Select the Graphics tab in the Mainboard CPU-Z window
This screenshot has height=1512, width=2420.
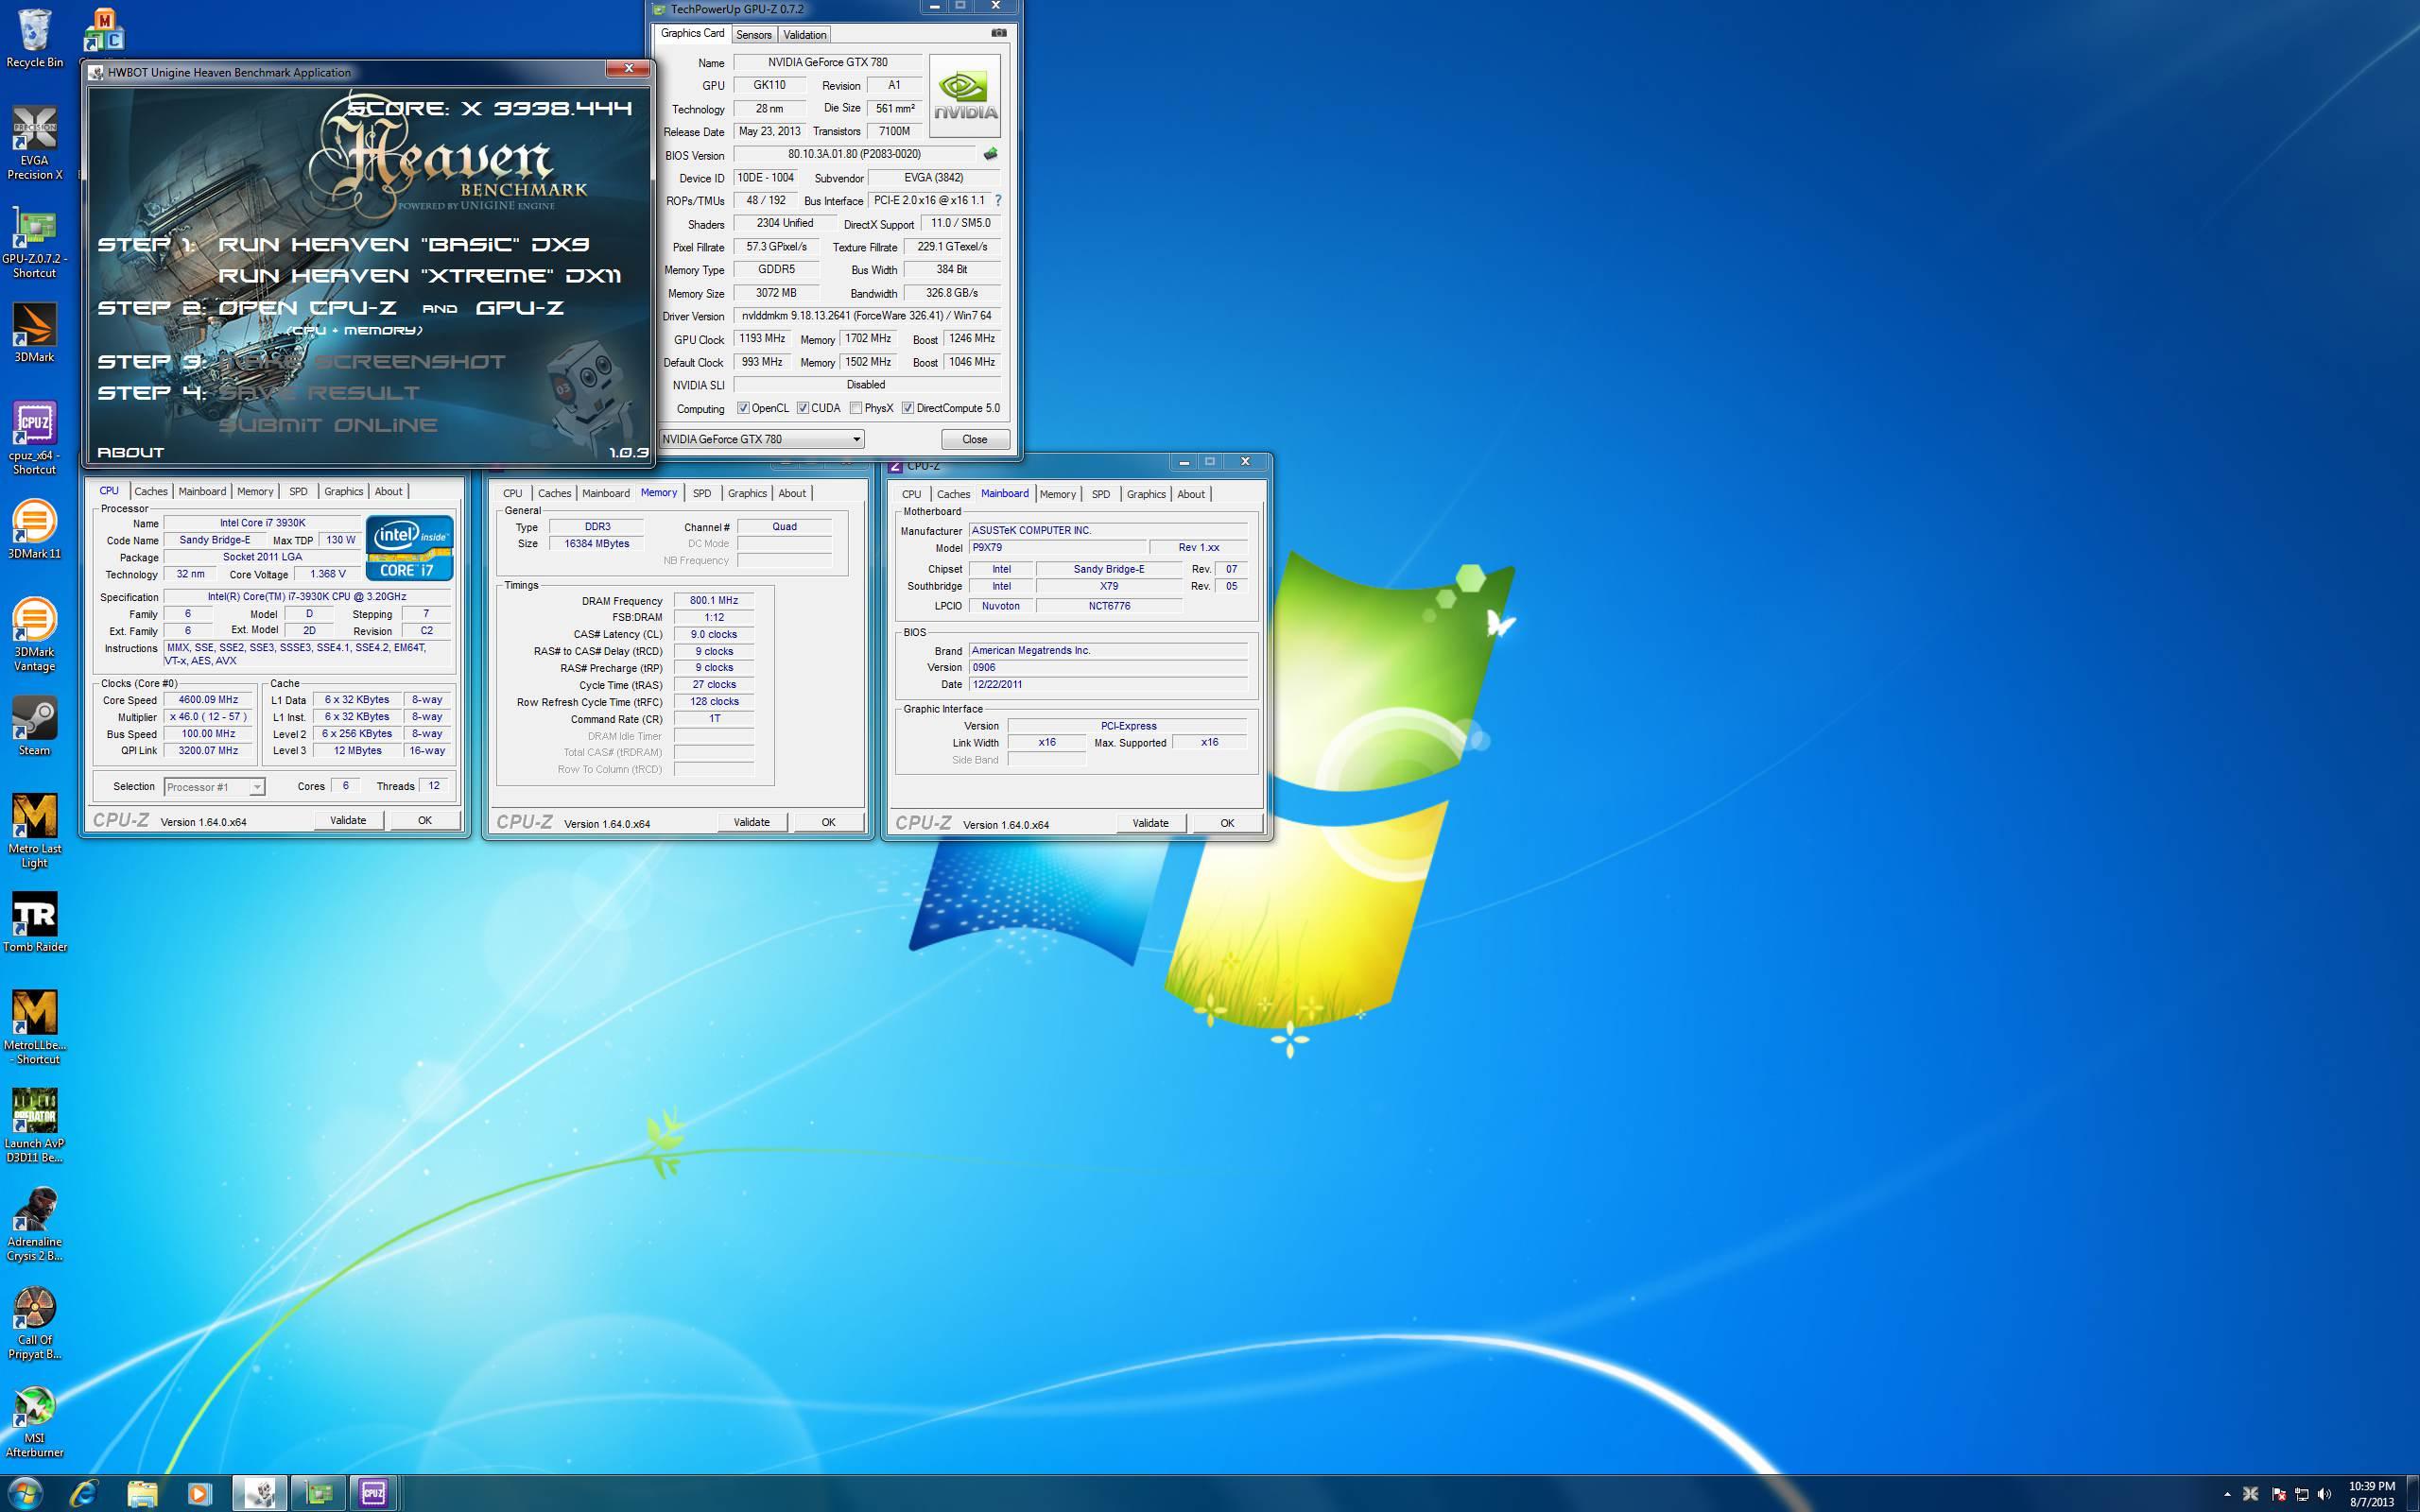1146,494
